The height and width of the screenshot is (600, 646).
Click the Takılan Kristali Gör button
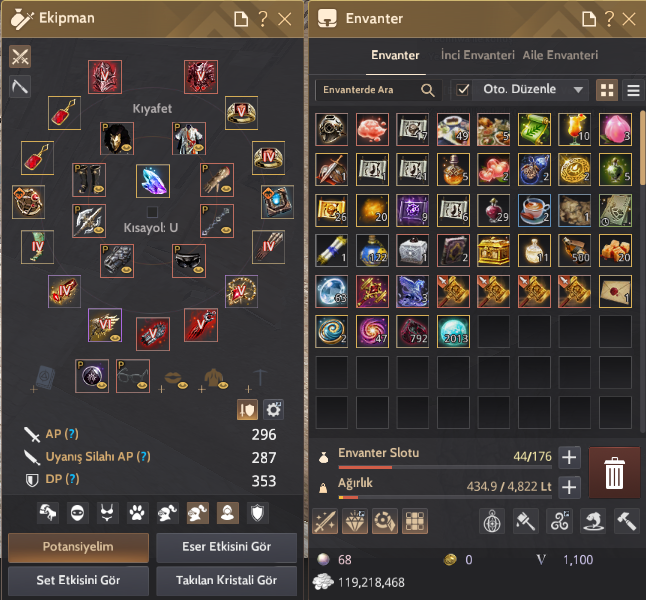tap(226, 580)
